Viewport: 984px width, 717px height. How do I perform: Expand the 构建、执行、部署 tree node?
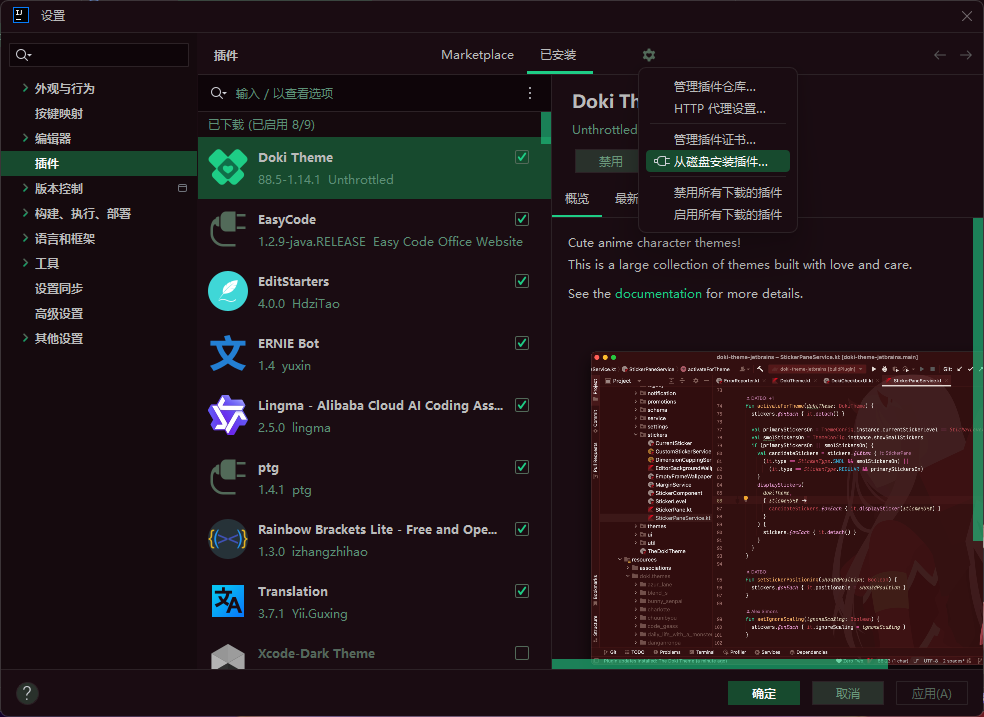coord(25,213)
